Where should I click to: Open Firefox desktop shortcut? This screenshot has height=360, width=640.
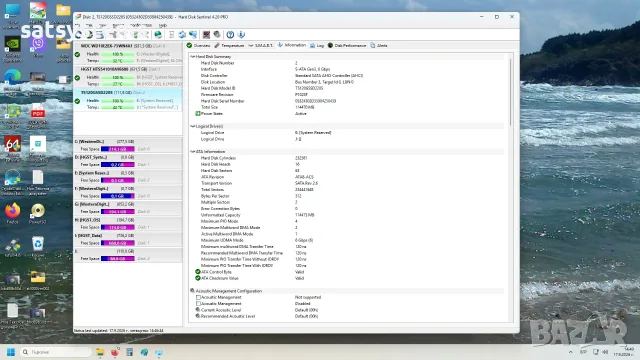(12, 213)
